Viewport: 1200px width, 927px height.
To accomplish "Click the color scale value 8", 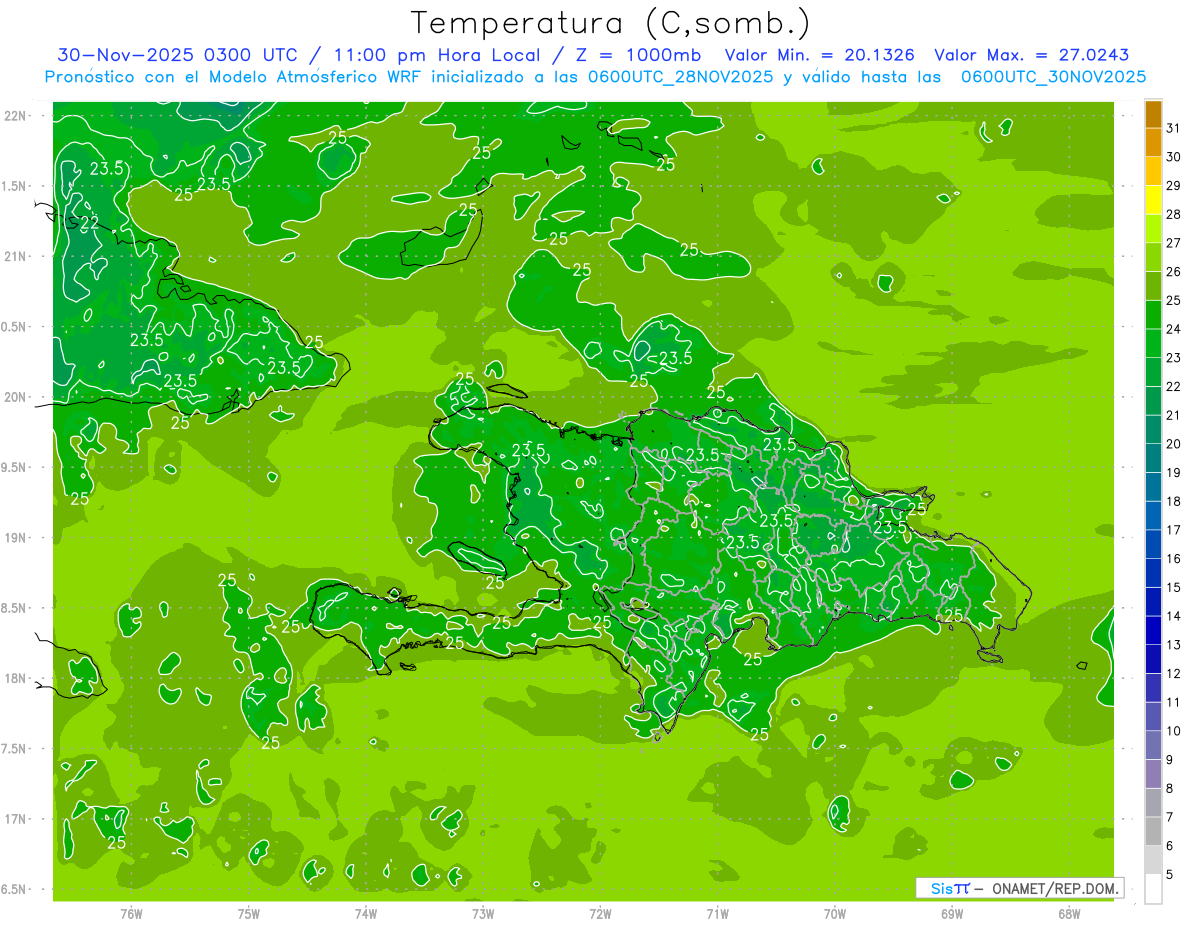I will coord(1170,789).
